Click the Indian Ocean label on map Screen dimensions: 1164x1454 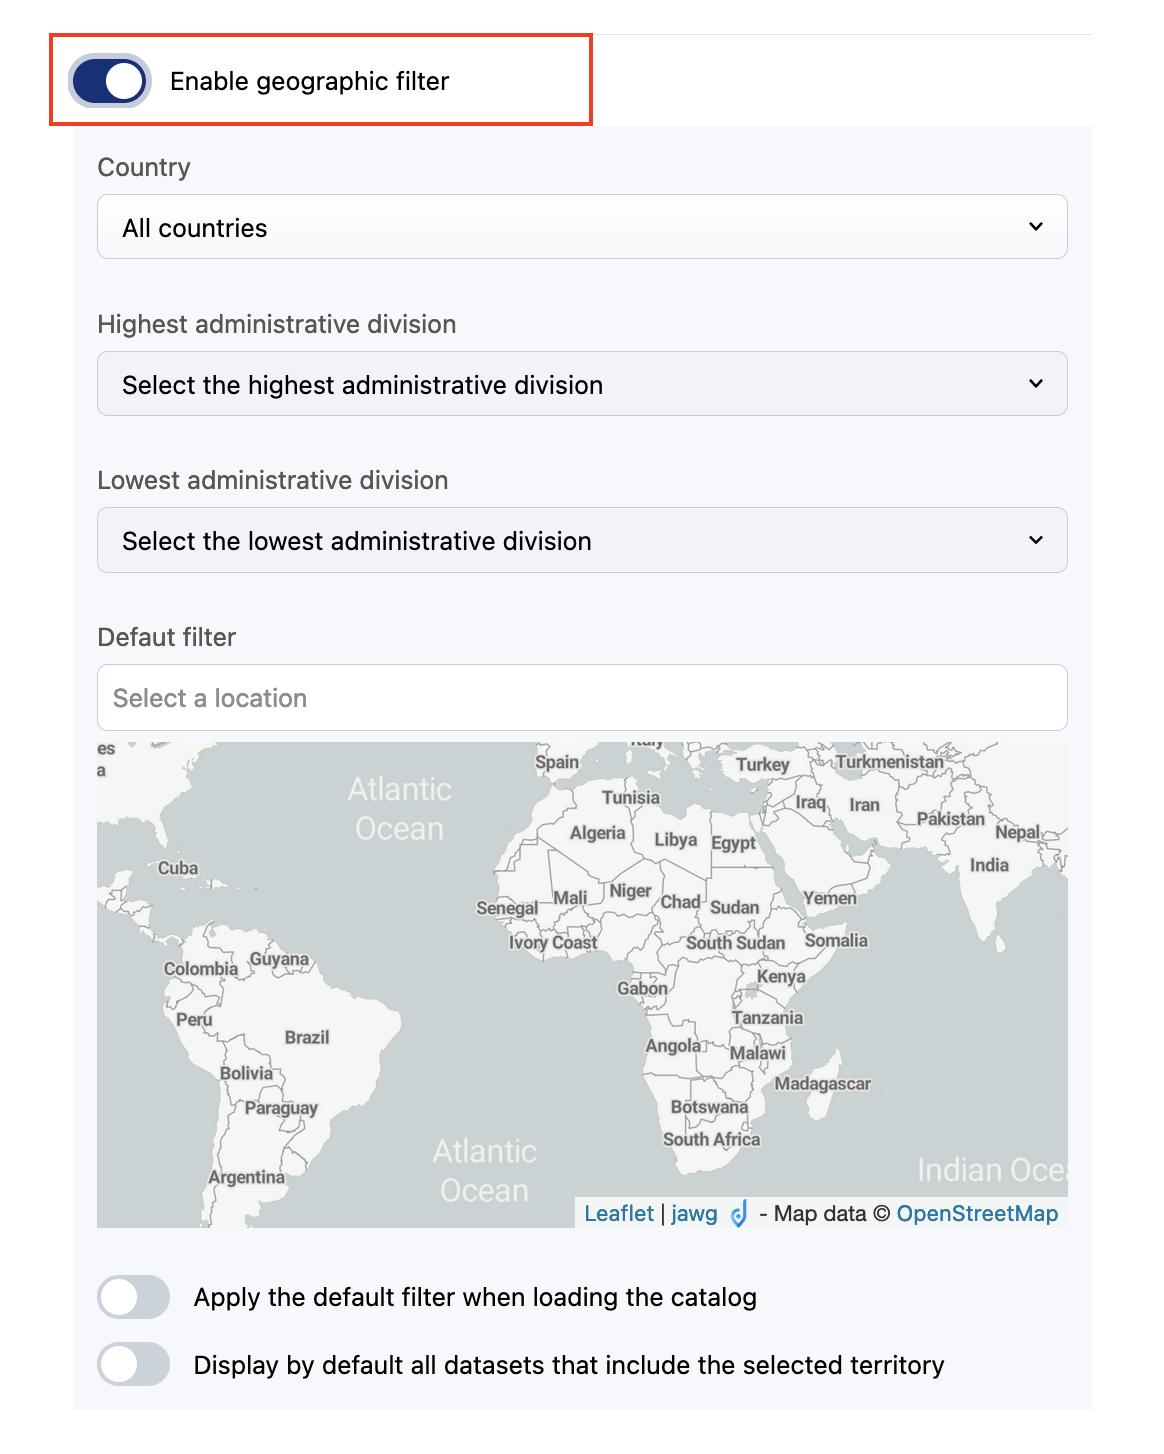(990, 1170)
